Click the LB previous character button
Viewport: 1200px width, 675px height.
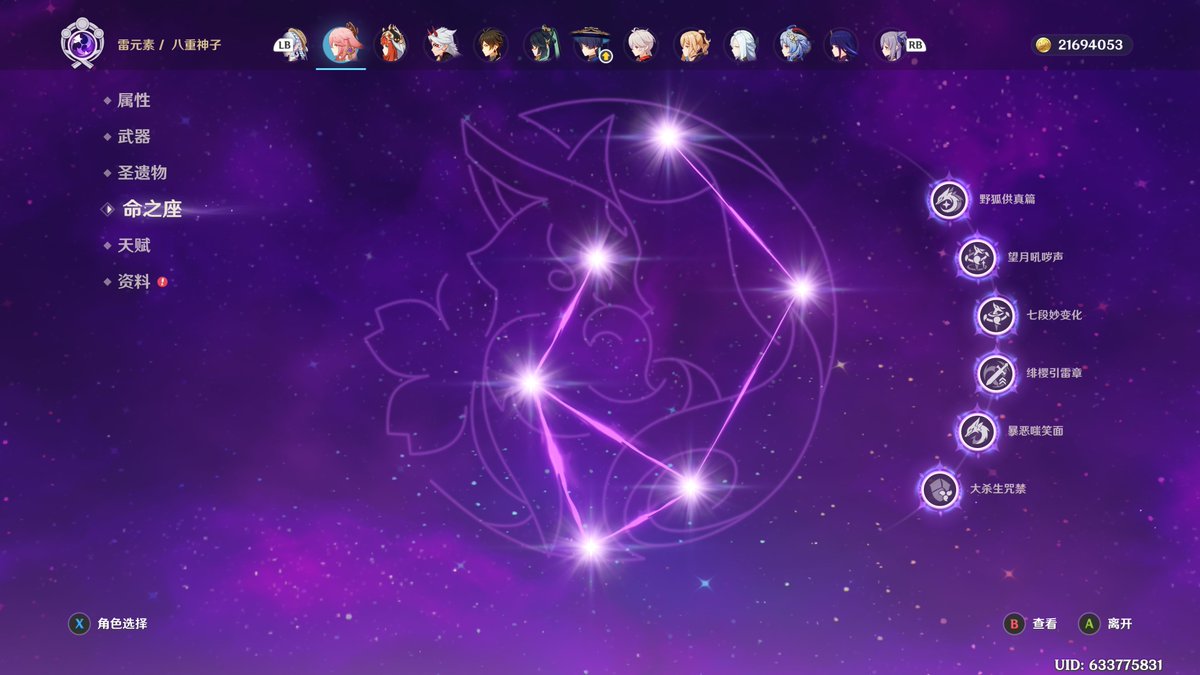283,44
